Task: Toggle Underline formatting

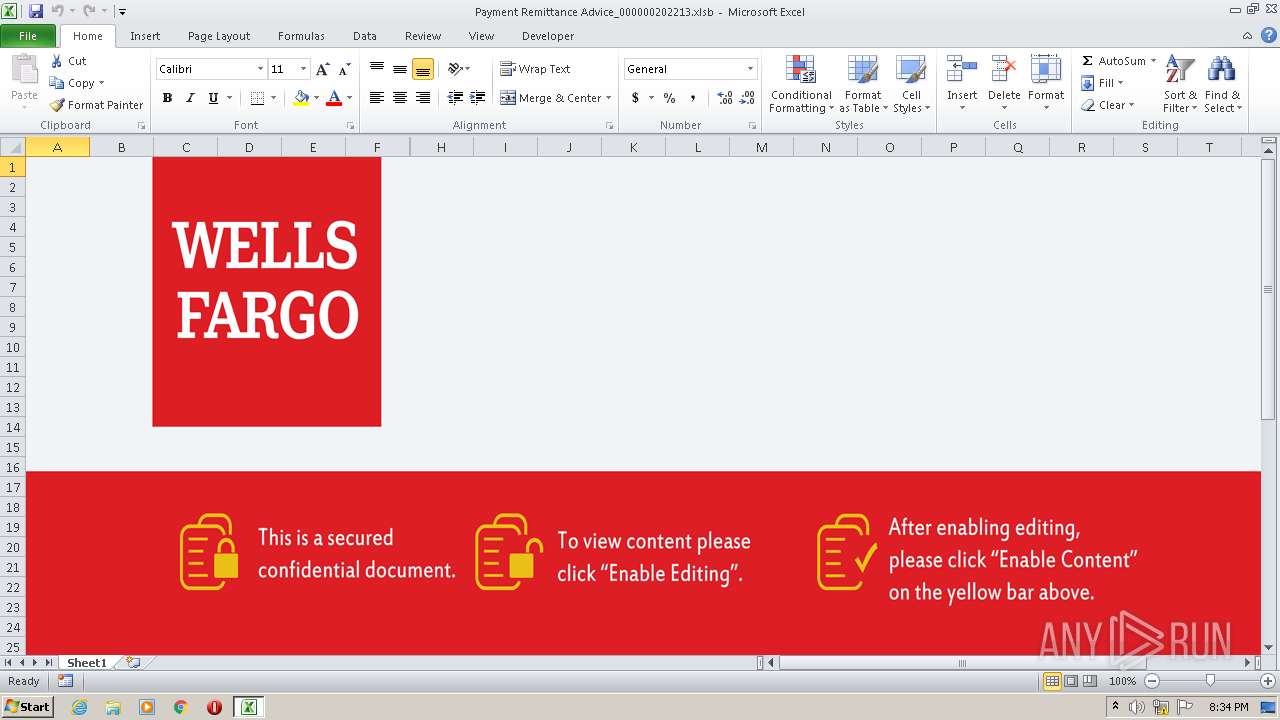Action: point(213,98)
